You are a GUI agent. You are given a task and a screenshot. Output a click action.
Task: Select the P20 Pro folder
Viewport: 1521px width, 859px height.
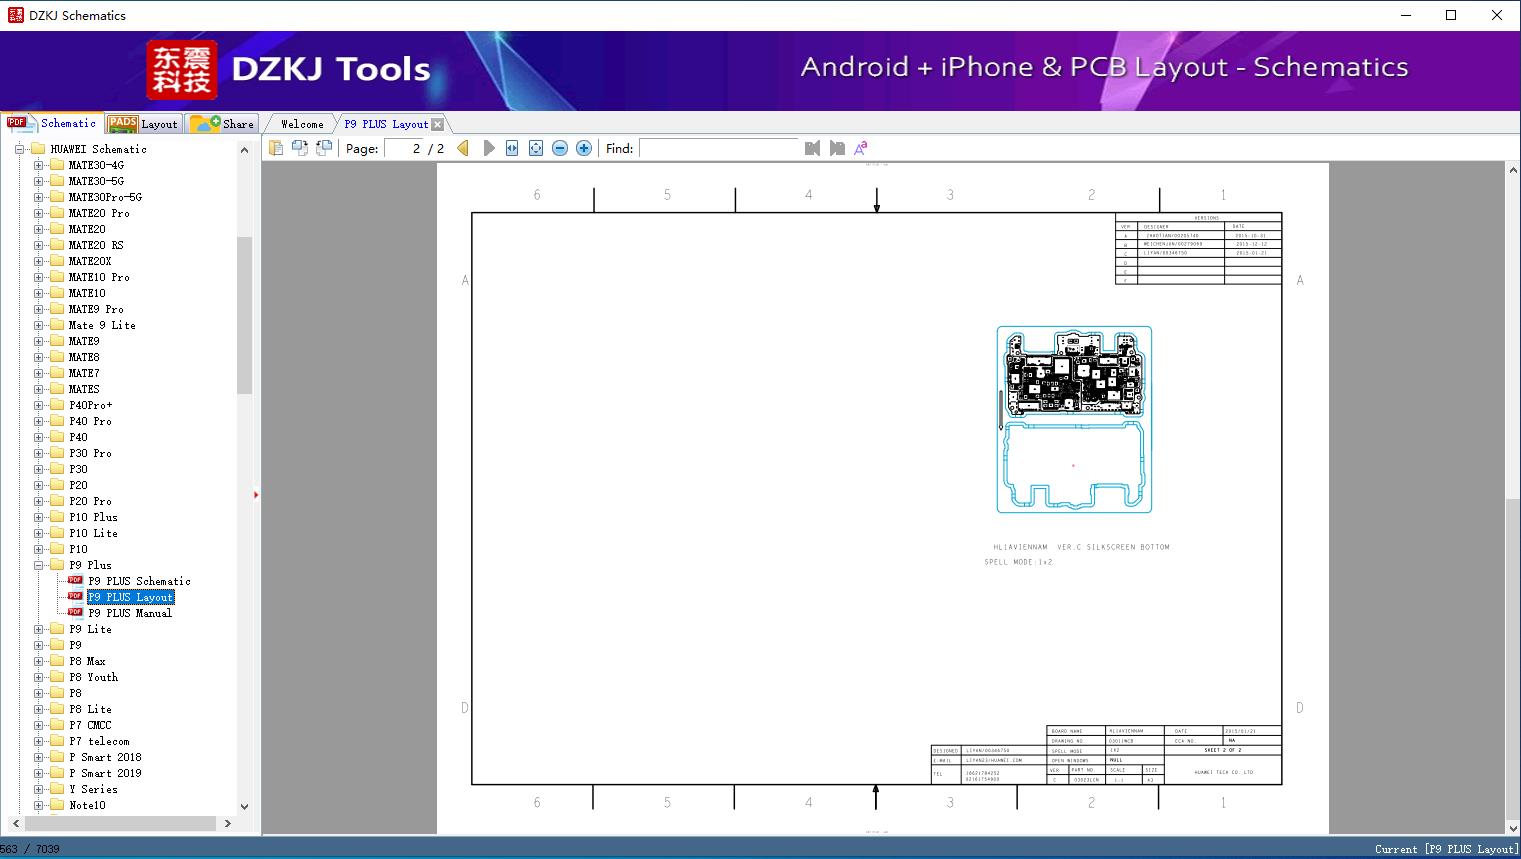point(90,501)
